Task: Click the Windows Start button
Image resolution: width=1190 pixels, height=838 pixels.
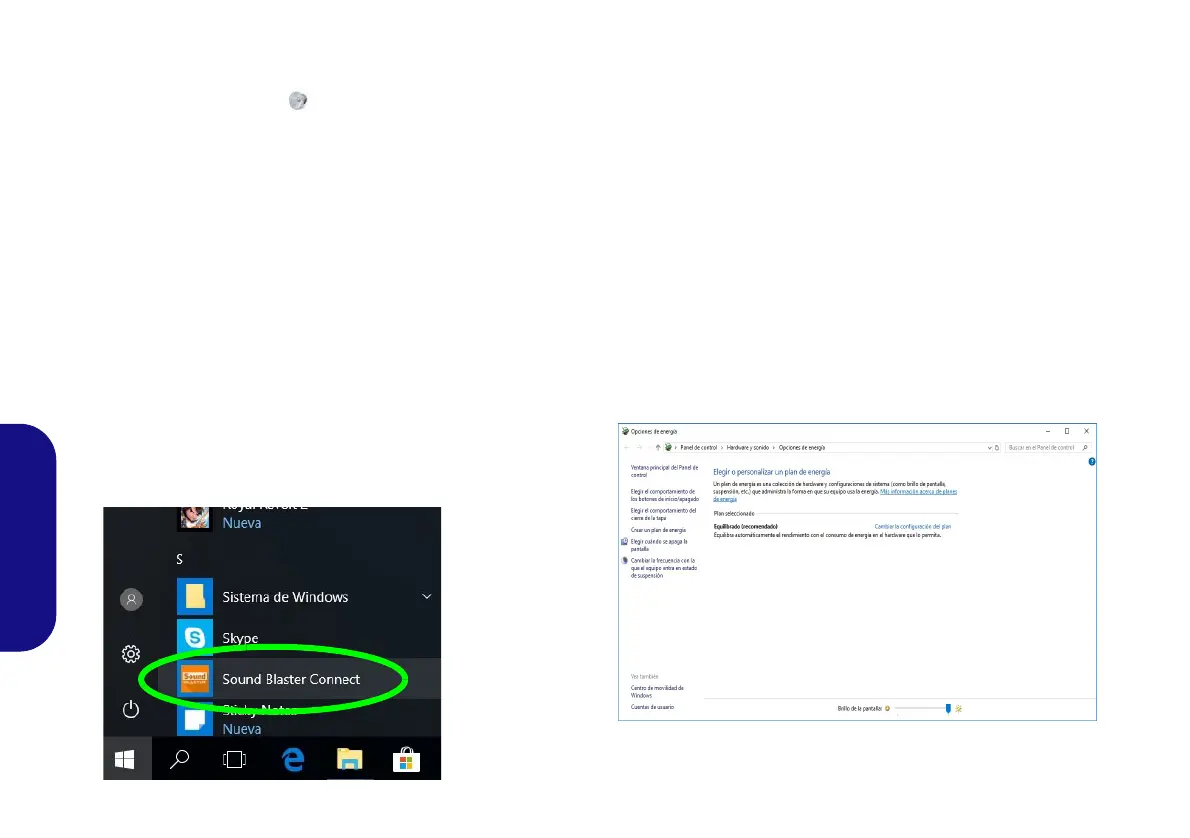Action: point(125,758)
